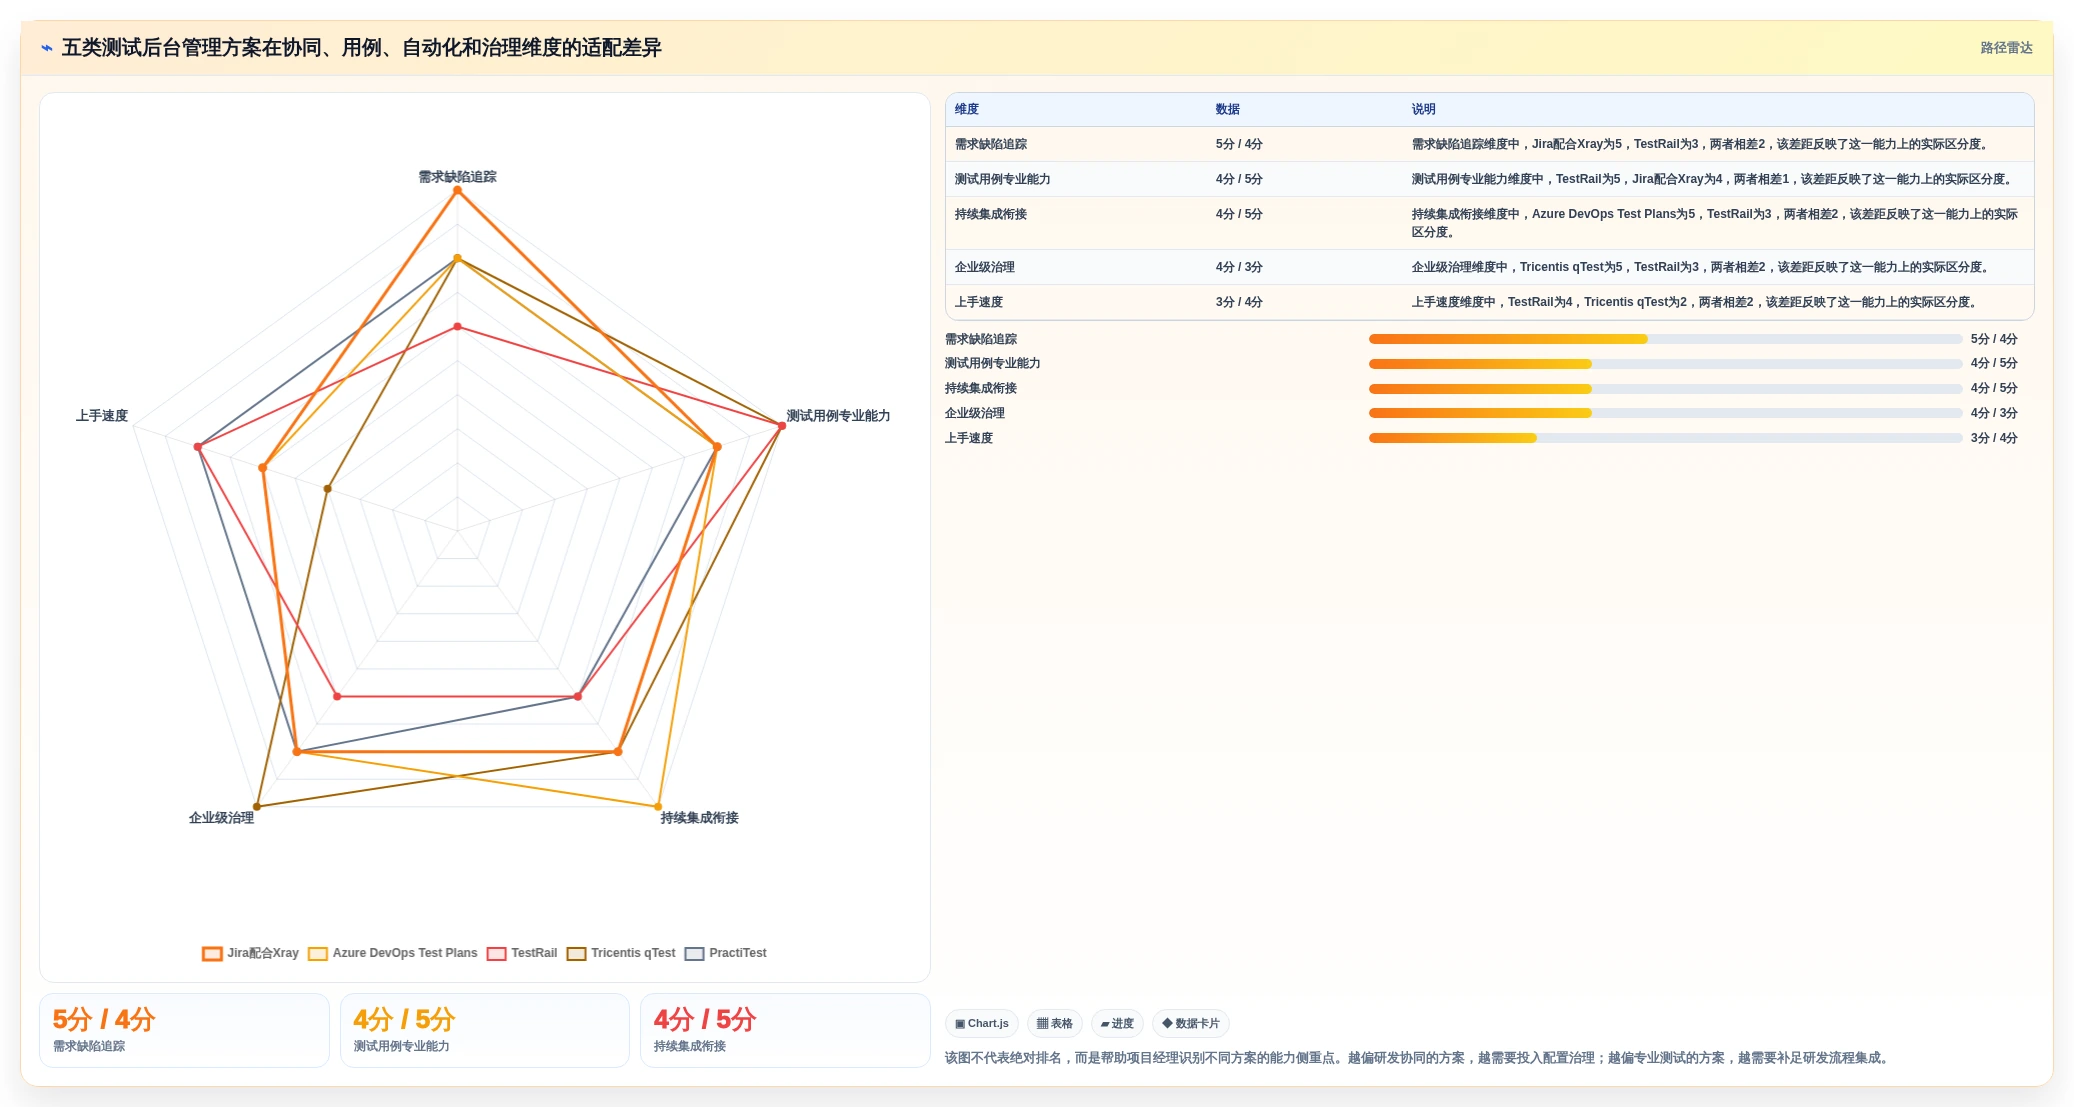Click the 企业级治理 radar axis label
Image resolution: width=2074 pixels, height=1107 pixels.
(221, 818)
